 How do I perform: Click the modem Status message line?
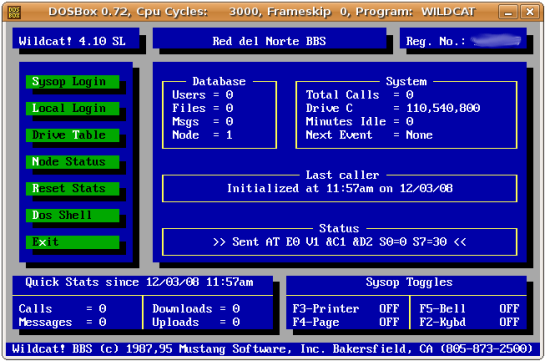click(x=340, y=241)
